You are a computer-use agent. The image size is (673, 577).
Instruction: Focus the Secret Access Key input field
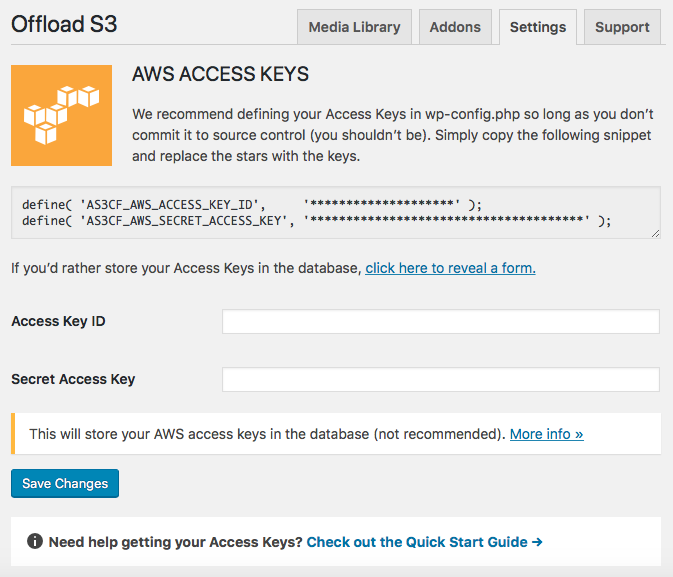441,380
